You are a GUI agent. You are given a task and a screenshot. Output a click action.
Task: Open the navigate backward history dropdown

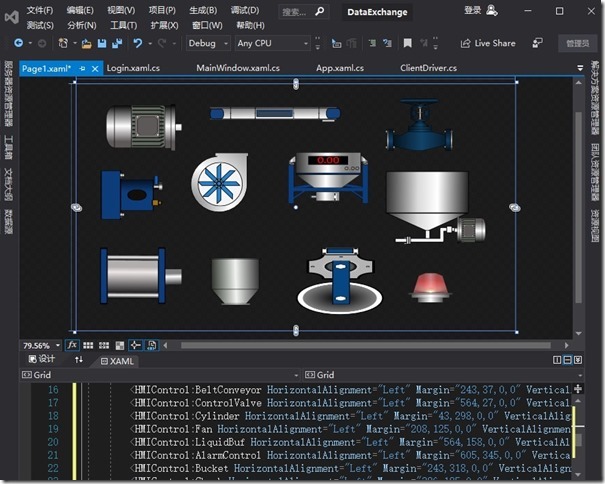pyautogui.click(x=30, y=43)
